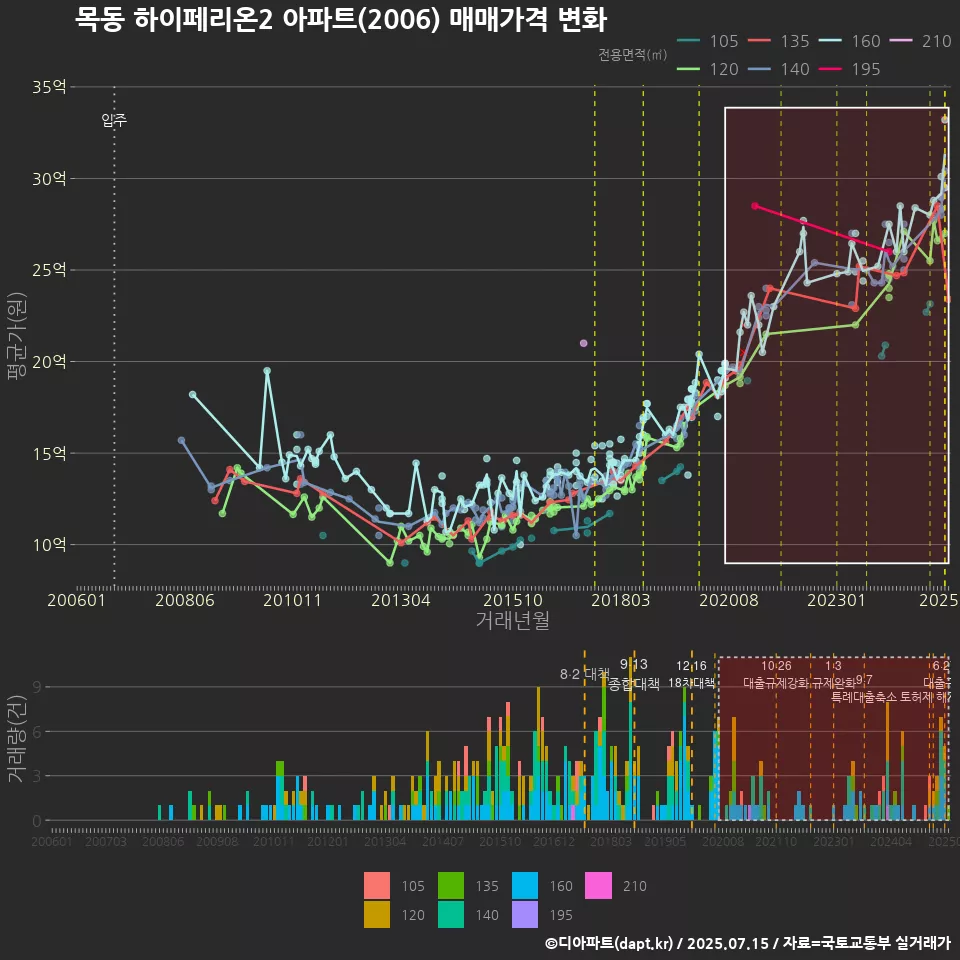The image size is (960, 960).
Task: Click the chart title 목동 하이페리온2 아파트(2006) 매매가격 변화
Action: pos(341,20)
